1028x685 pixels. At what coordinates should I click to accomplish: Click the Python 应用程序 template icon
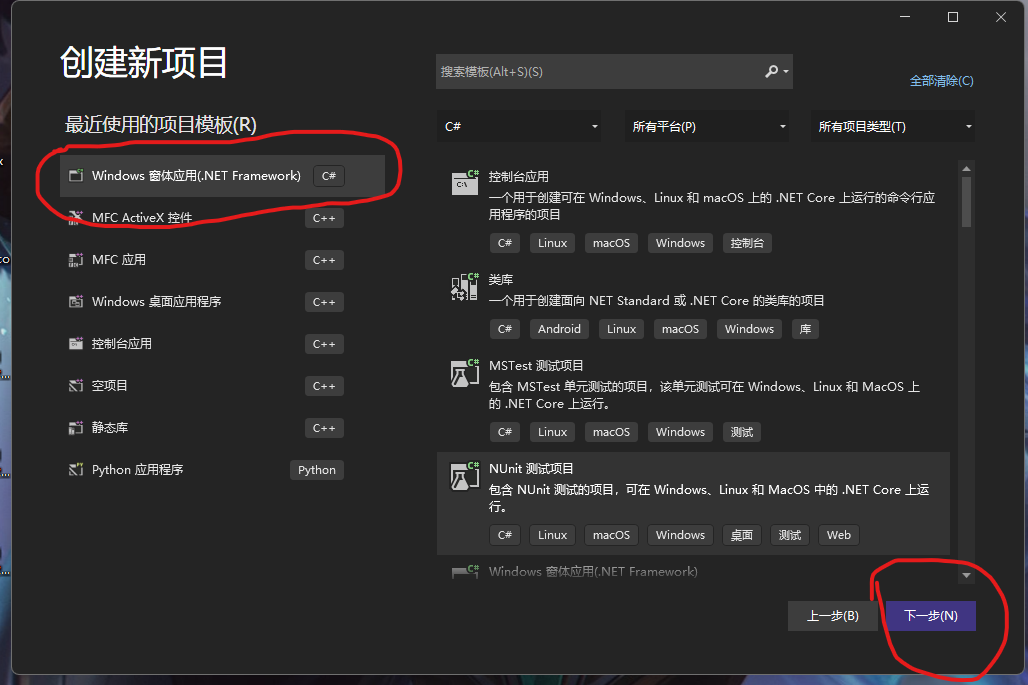(76, 469)
